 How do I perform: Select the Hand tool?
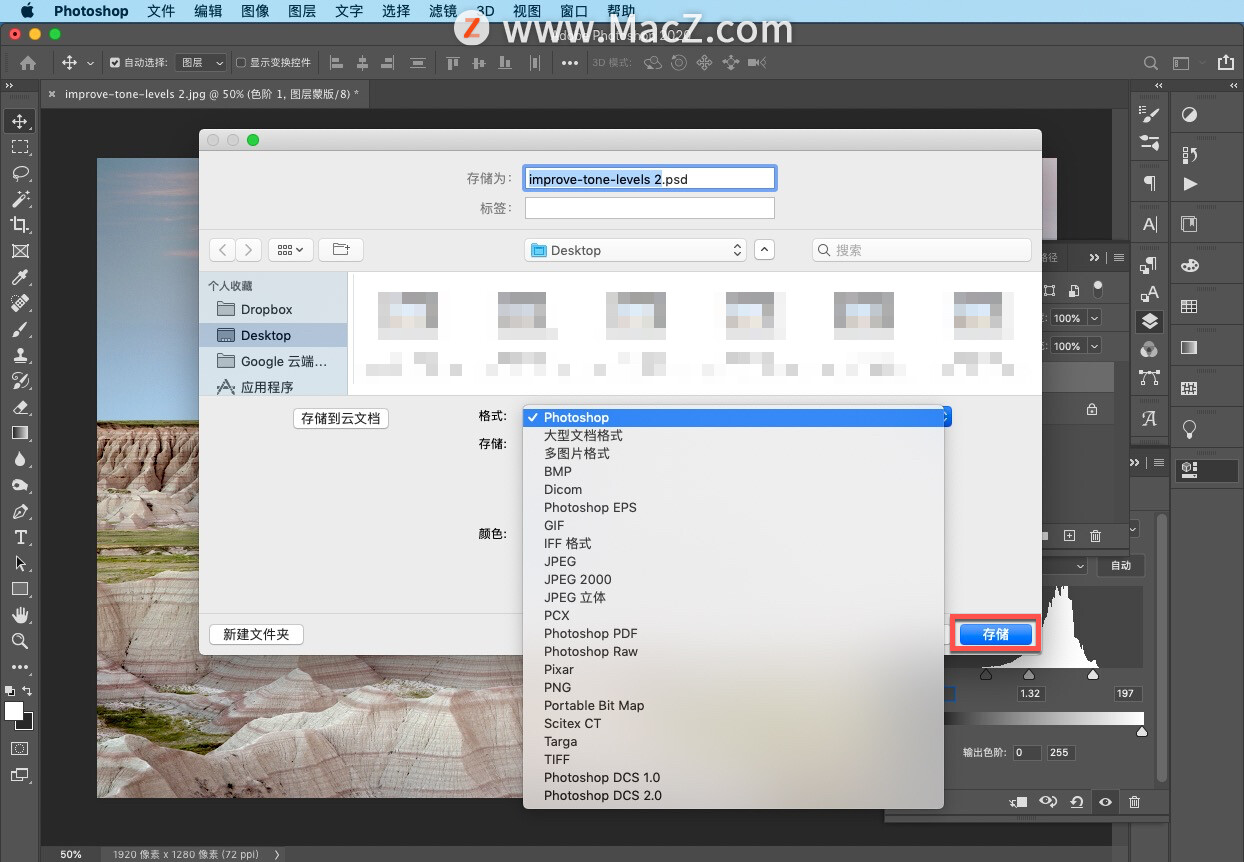[19, 615]
